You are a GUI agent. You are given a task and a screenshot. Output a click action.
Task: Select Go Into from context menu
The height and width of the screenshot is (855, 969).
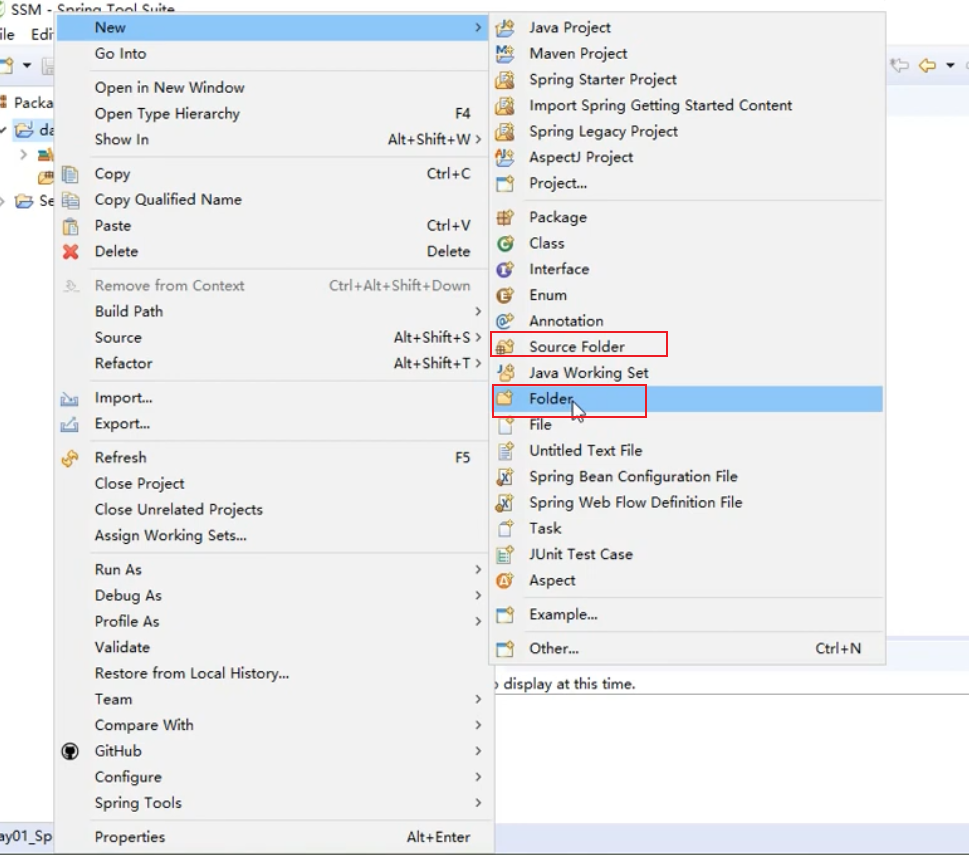coord(271,54)
